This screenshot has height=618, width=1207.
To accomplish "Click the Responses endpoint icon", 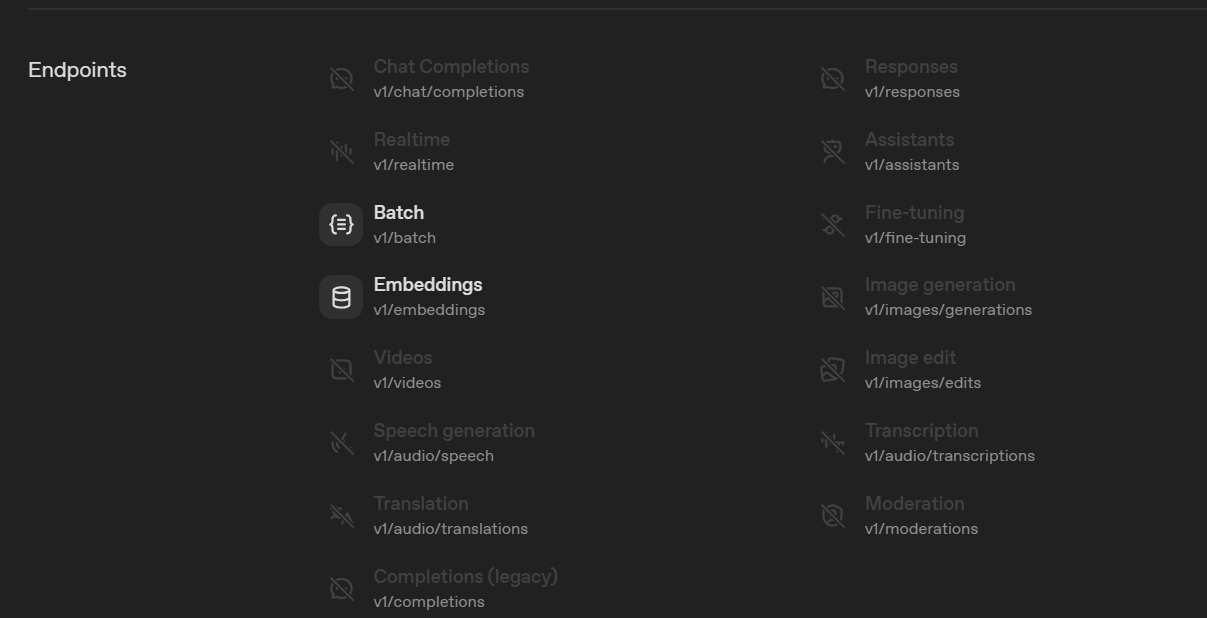I will click(x=832, y=78).
